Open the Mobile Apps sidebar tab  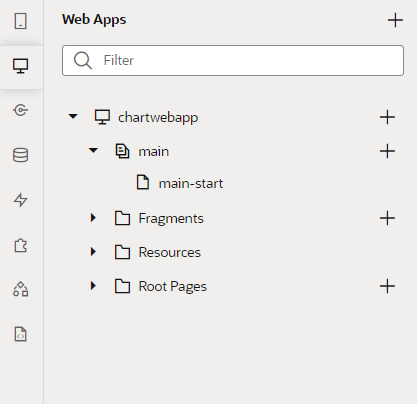coord(21,21)
